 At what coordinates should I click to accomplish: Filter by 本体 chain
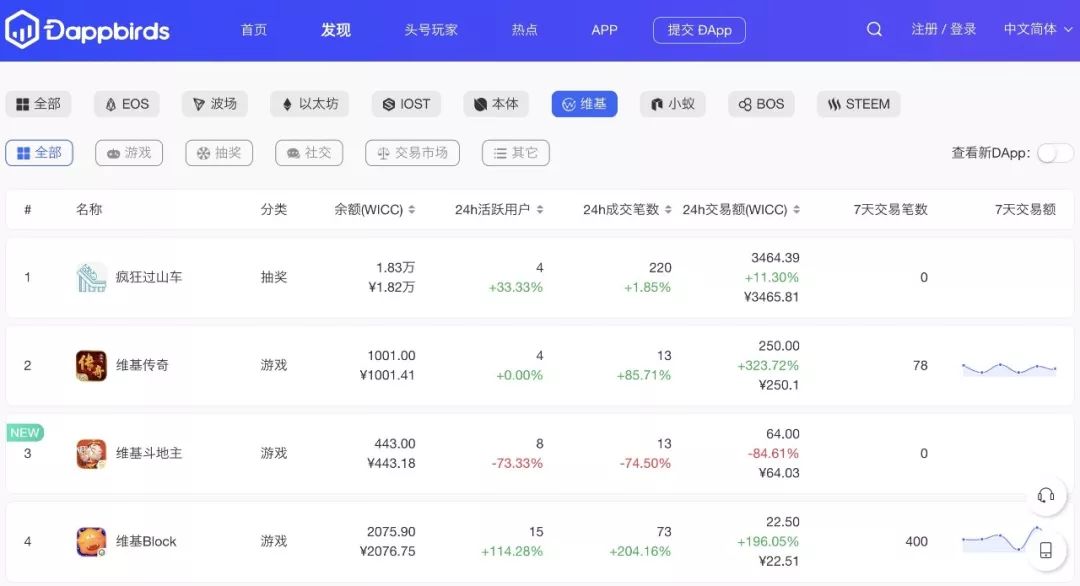496,104
